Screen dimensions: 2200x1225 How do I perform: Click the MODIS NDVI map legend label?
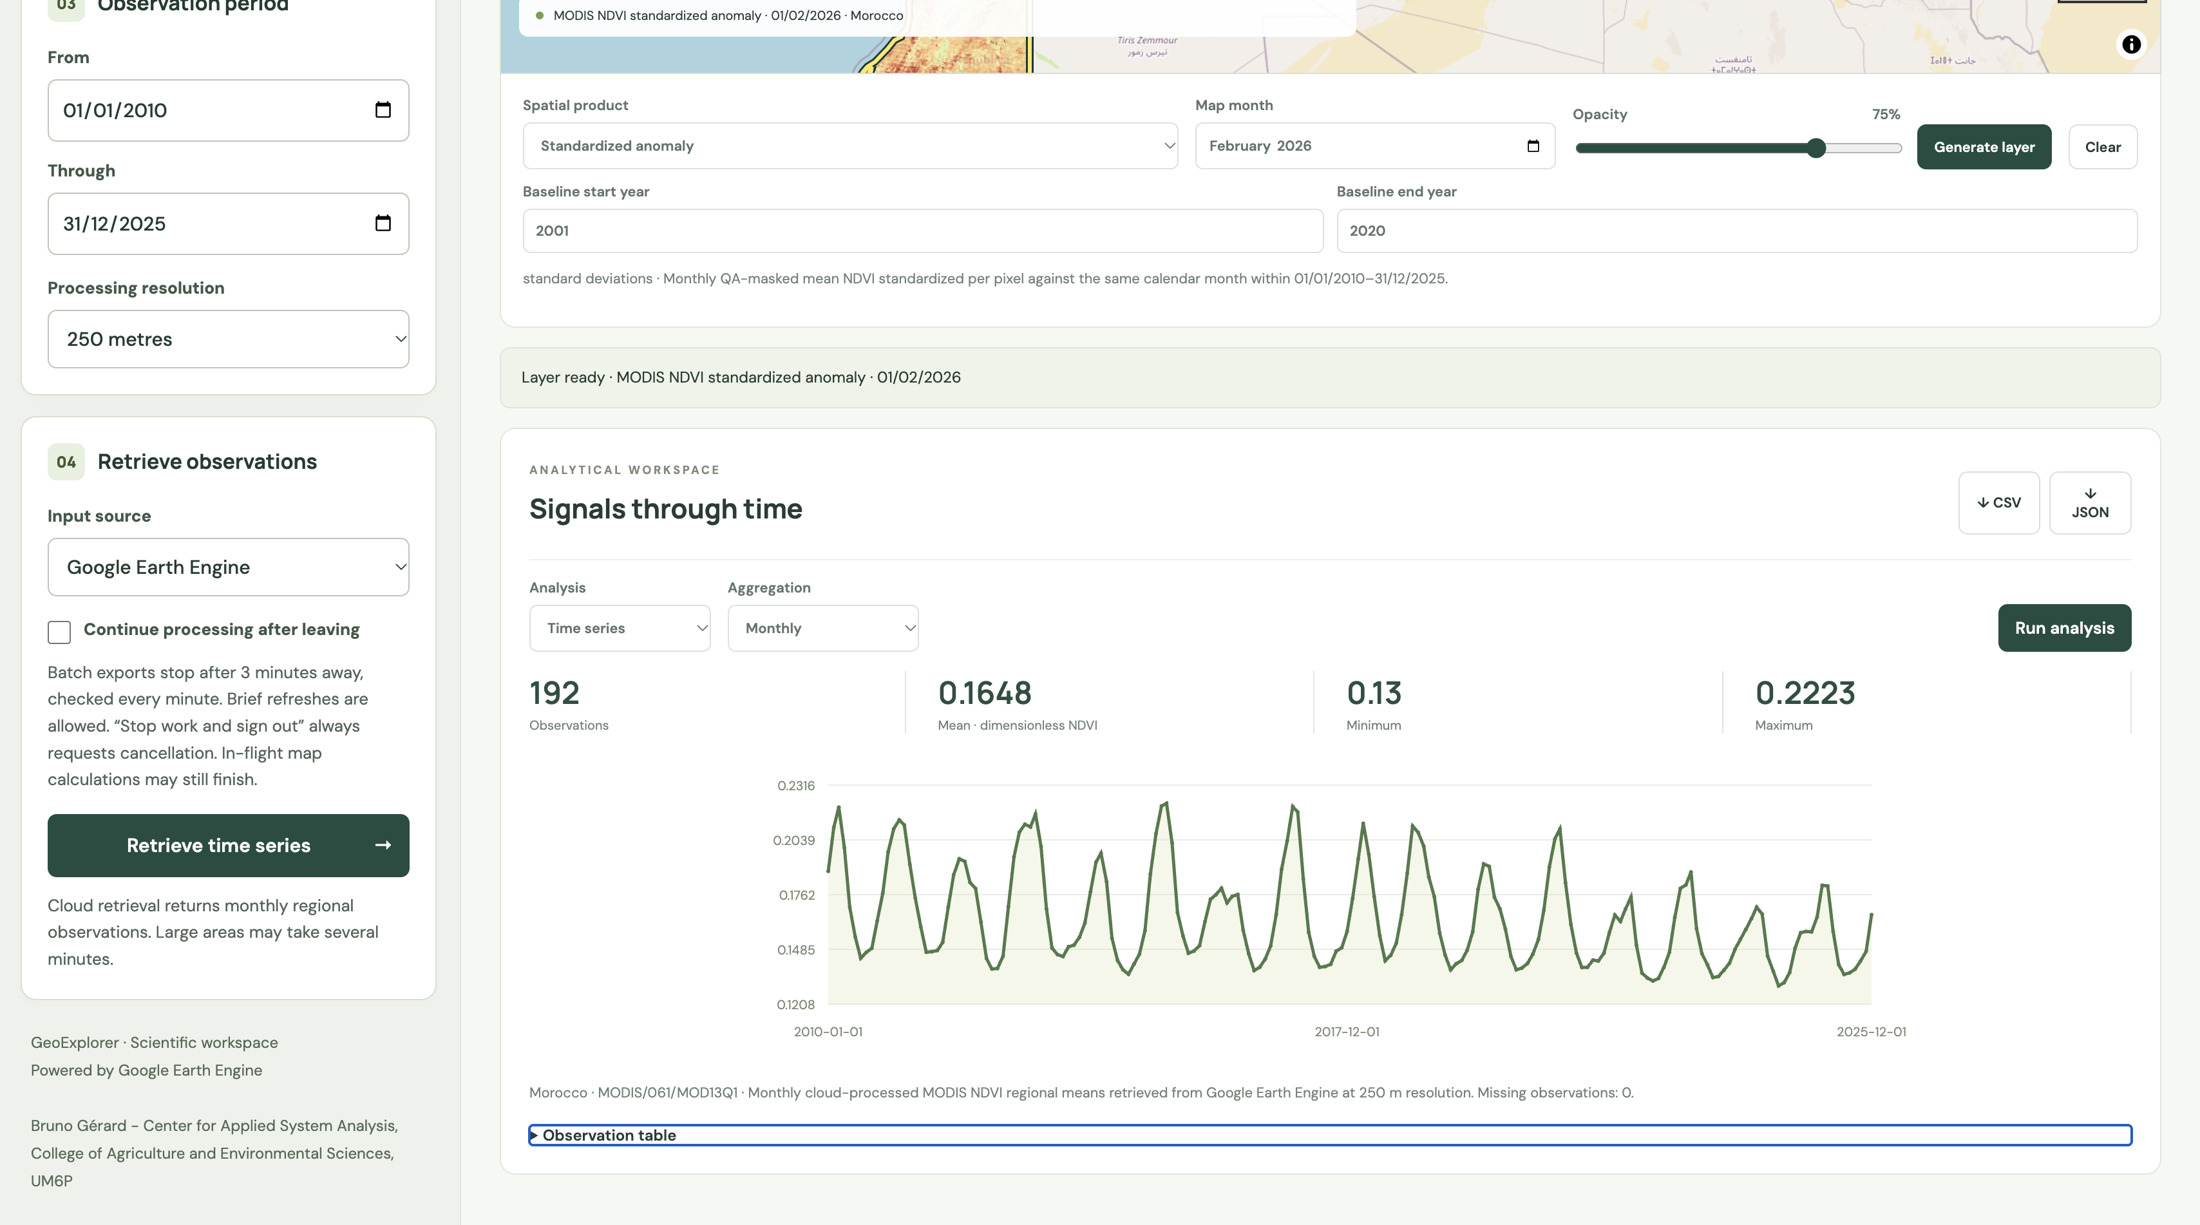(728, 16)
